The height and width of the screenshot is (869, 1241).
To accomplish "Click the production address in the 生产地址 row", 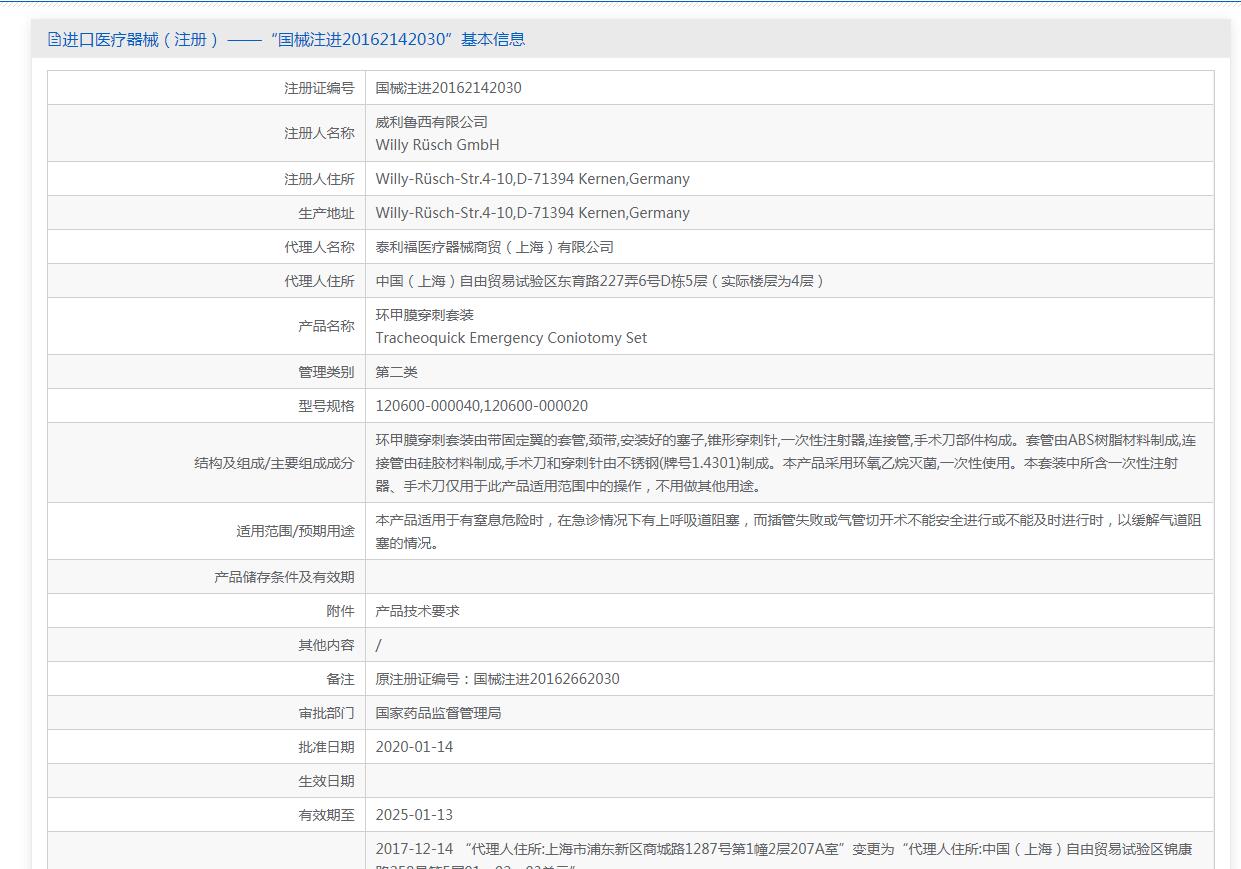I will pyautogui.click(x=532, y=213).
